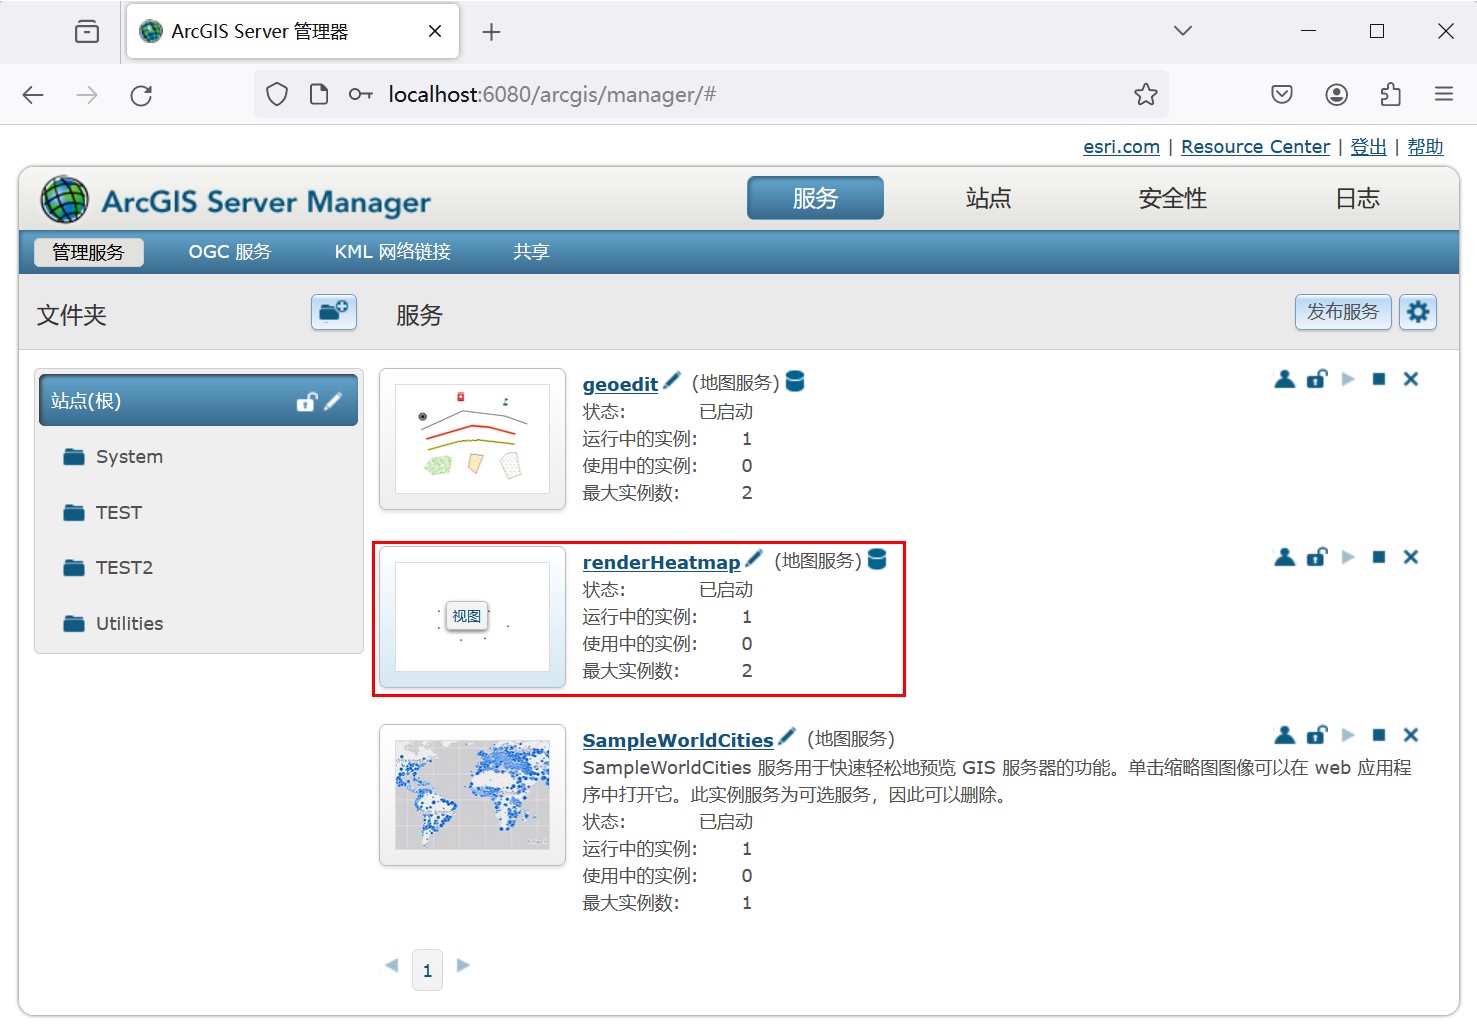Screen dimensions: 1477x1028
Task: Go to next page of services
Action: (463, 965)
